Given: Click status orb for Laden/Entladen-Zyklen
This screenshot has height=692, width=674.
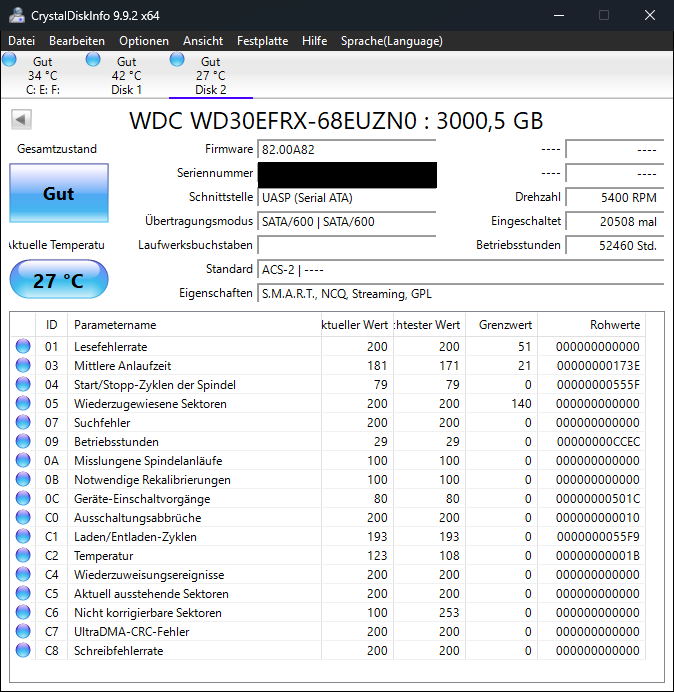Looking at the screenshot, I should click(x=23, y=536).
